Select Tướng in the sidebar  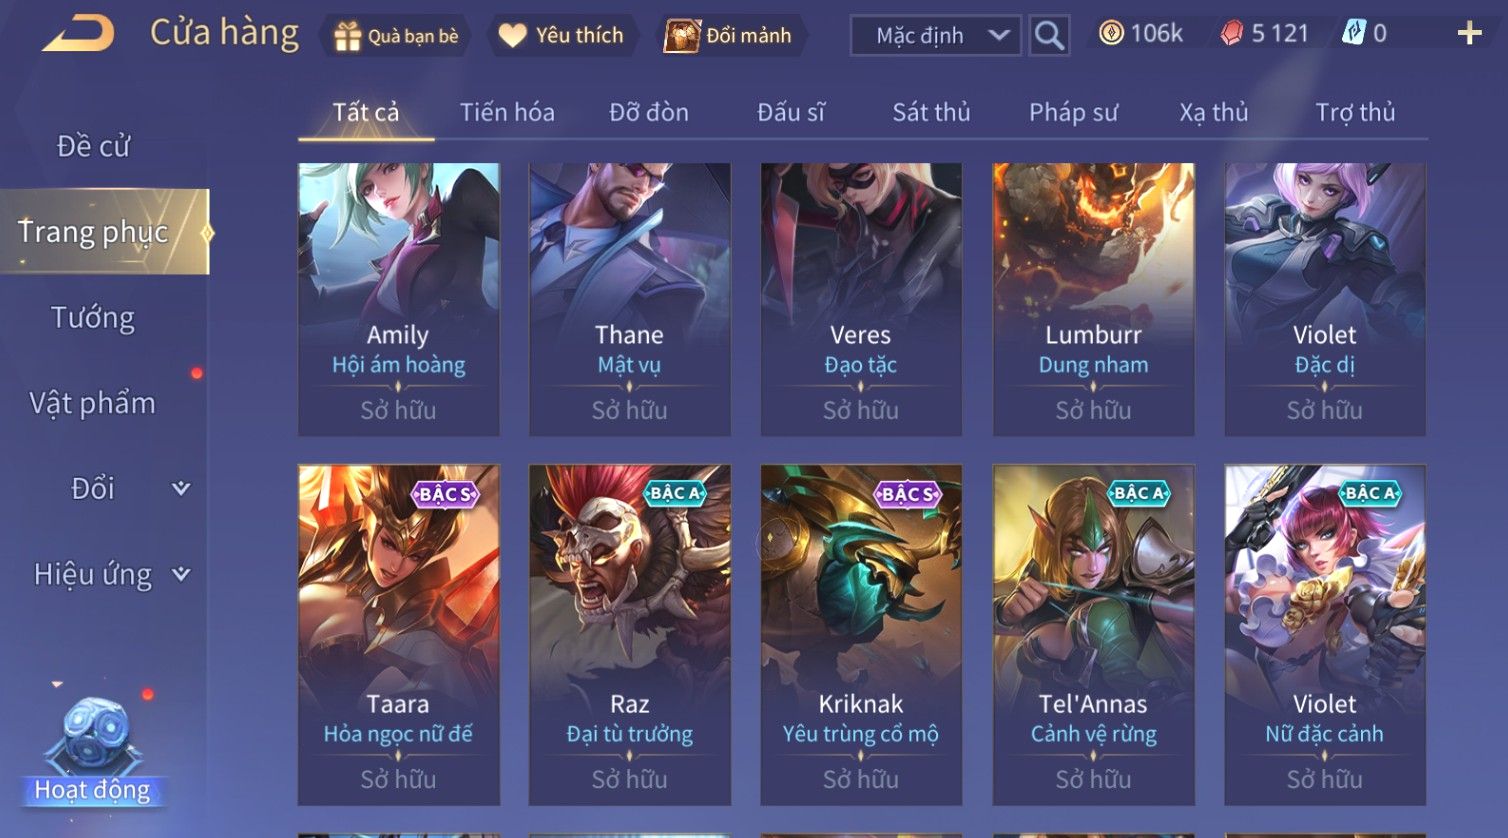click(93, 317)
